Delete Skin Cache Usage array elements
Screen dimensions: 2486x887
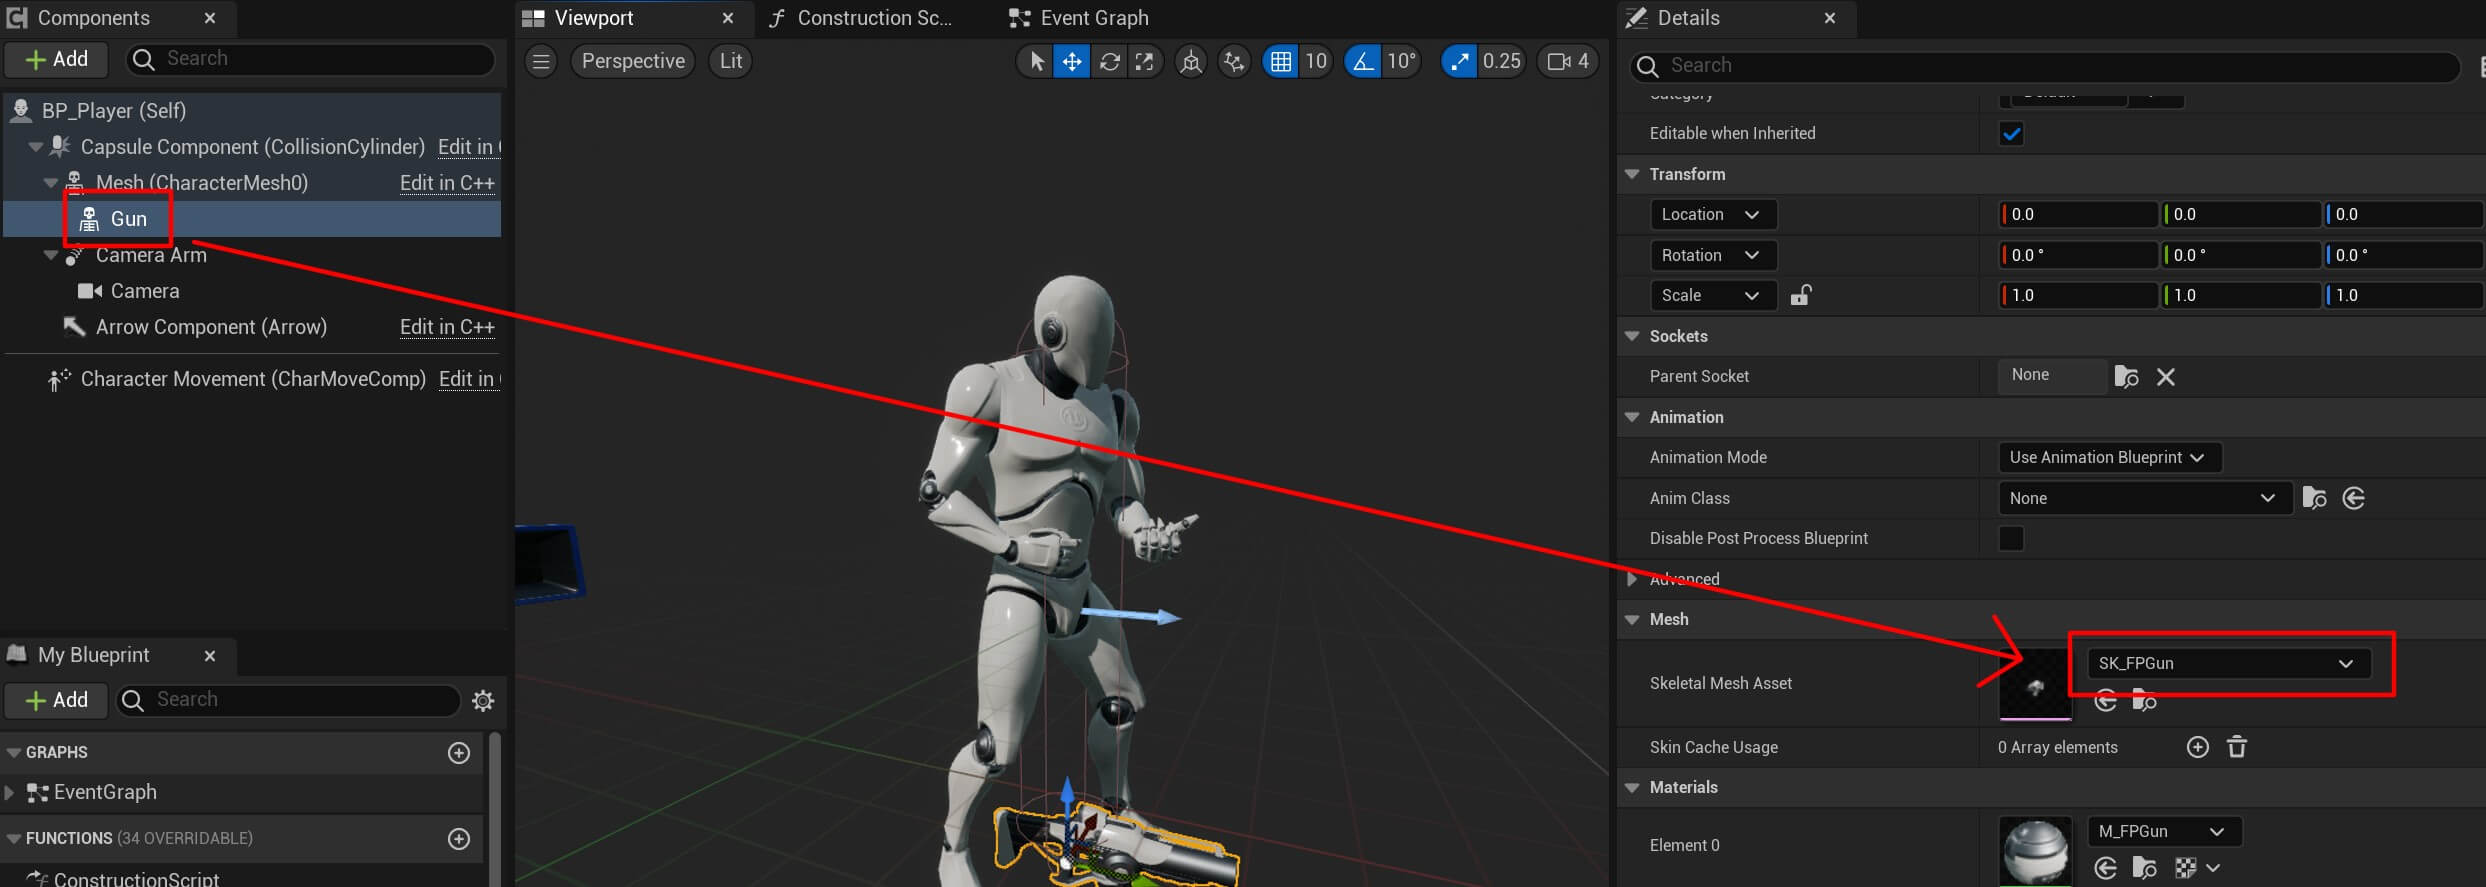[x=2237, y=748]
